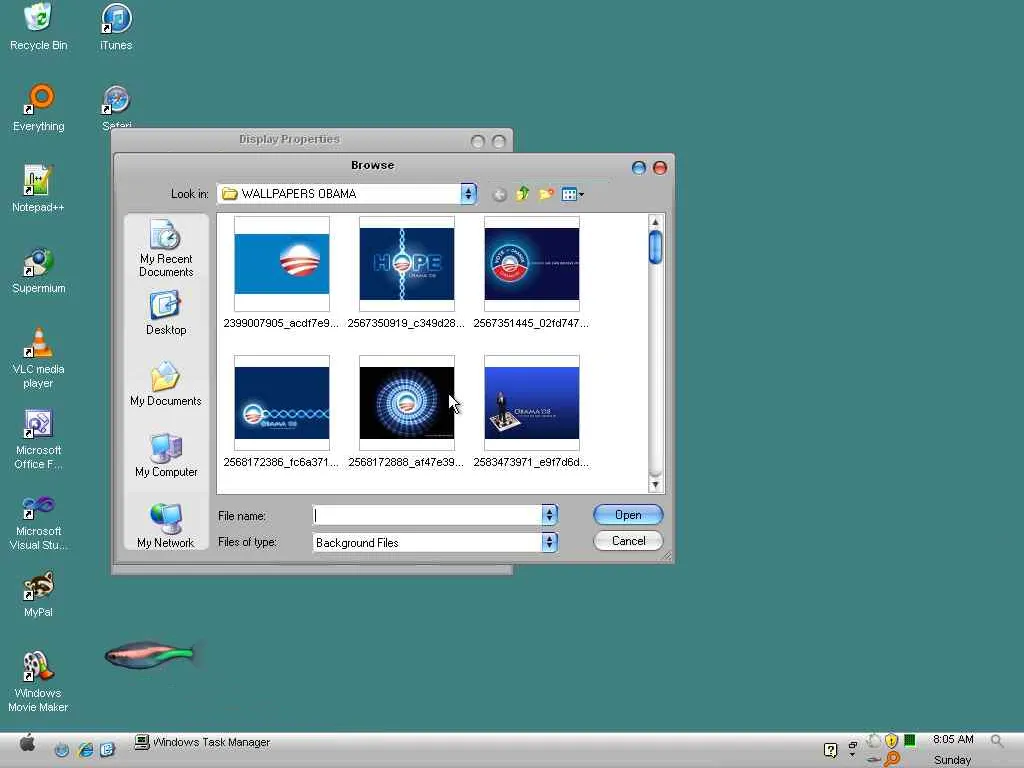The height and width of the screenshot is (768, 1024).
Task: Click the Cancel button
Action: coord(628,541)
